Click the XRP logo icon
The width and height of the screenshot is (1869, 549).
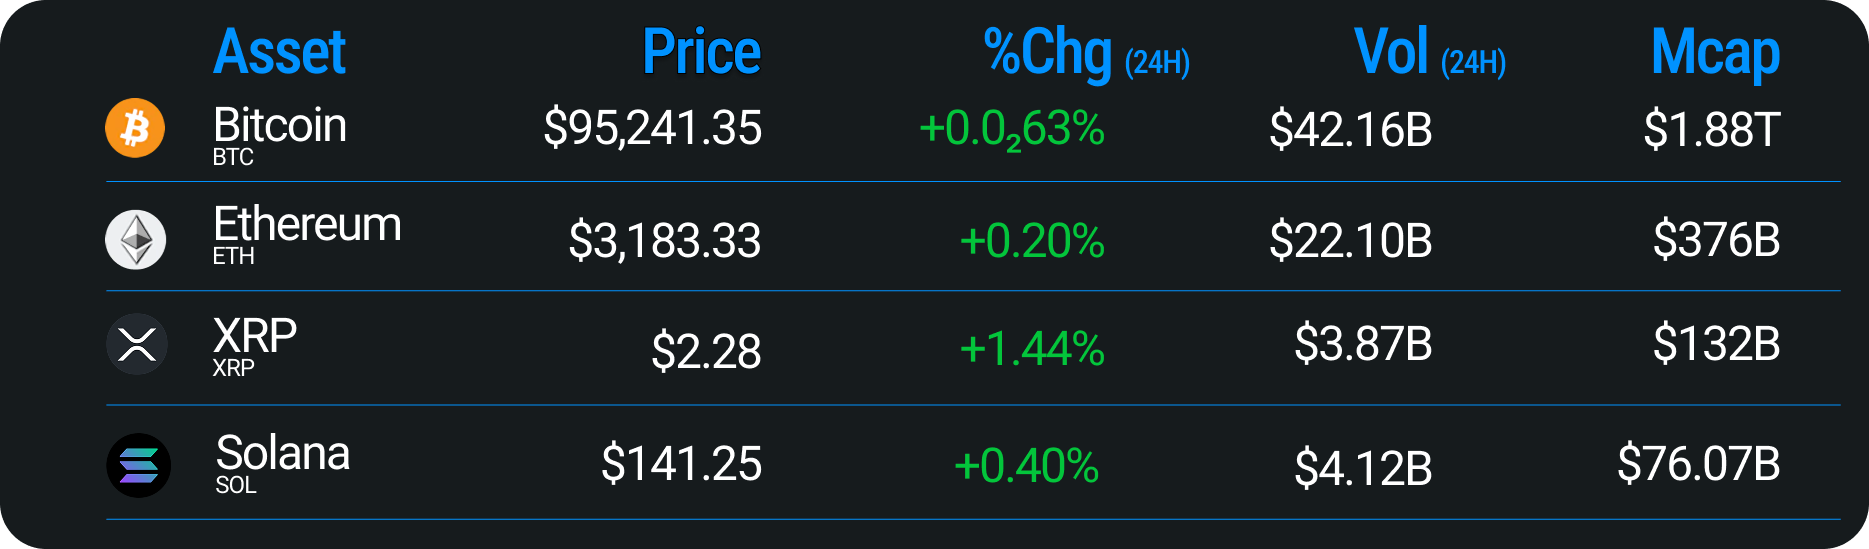pyautogui.click(x=136, y=344)
